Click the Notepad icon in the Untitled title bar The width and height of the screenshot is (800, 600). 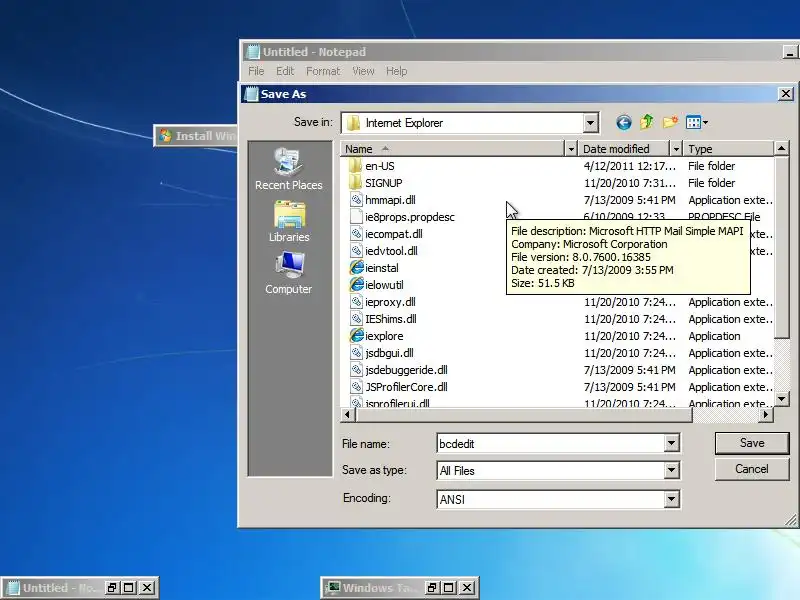tap(253, 52)
